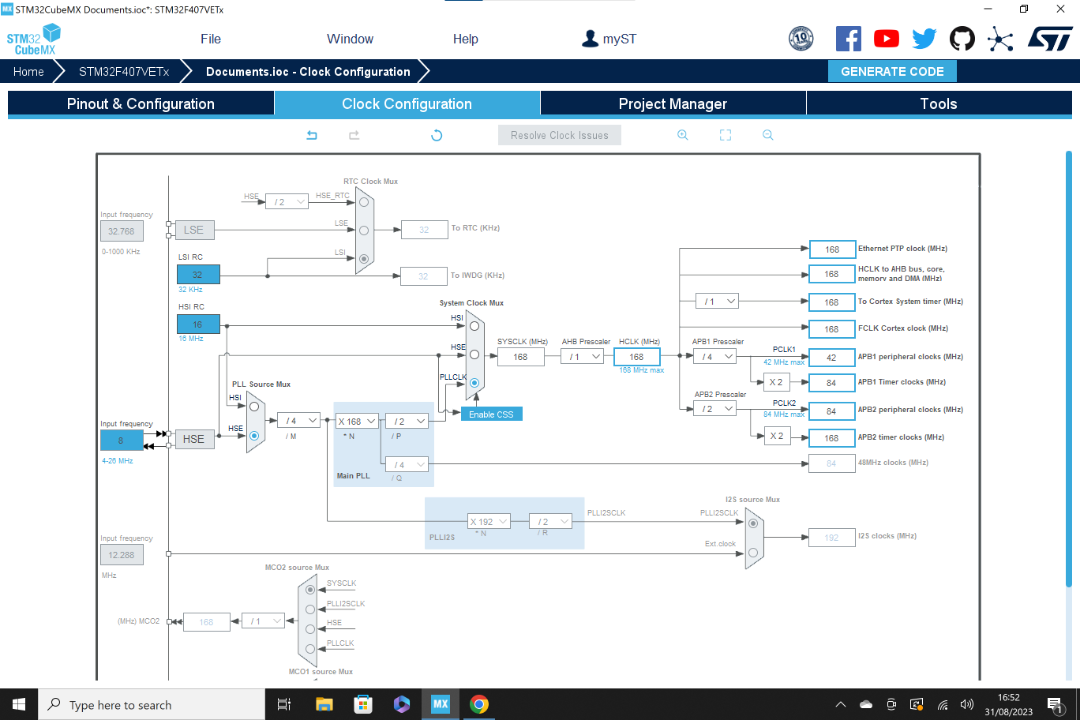1080x720 pixels.
Task: Click the HSE input frequency field
Action: click(x=121, y=440)
